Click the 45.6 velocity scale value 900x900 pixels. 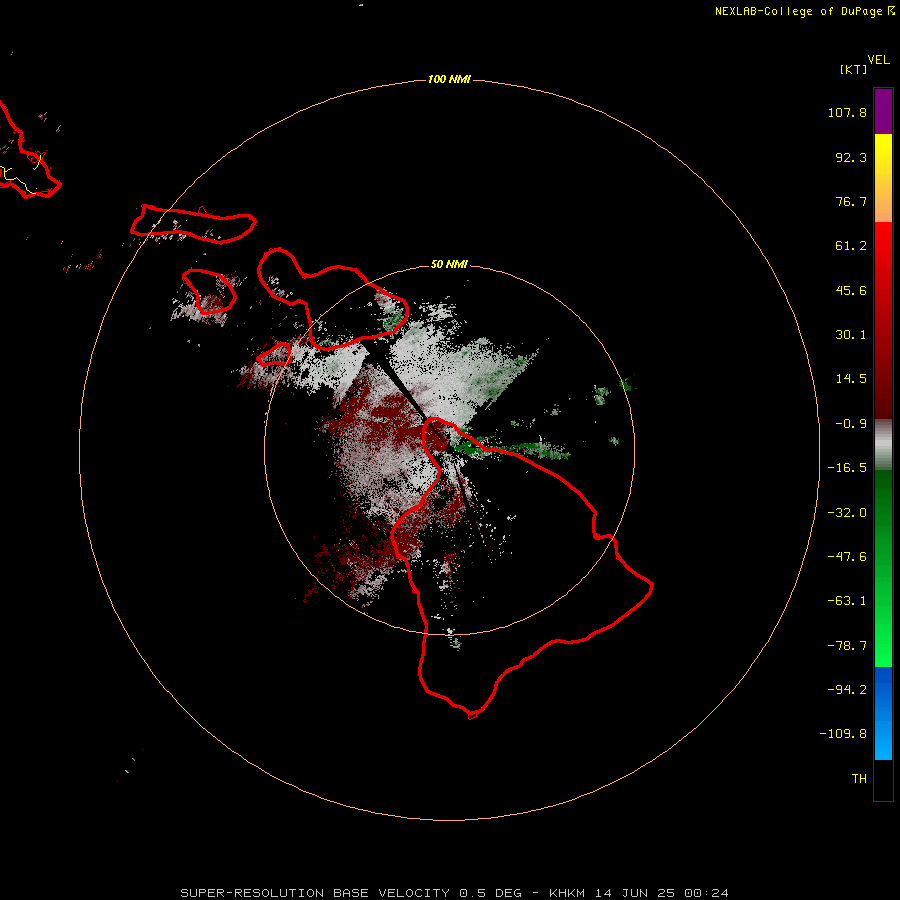tap(851, 290)
